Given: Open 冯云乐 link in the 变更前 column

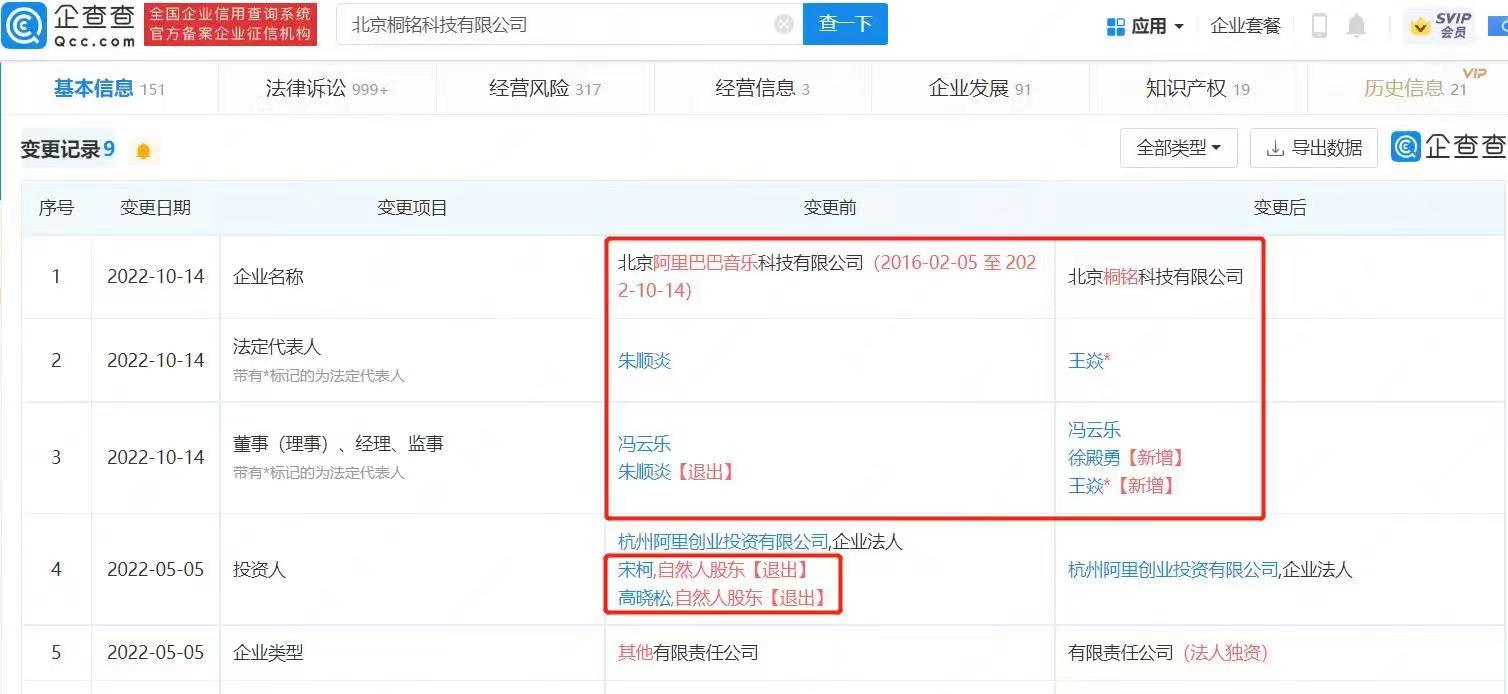Looking at the screenshot, I should pos(644,443).
